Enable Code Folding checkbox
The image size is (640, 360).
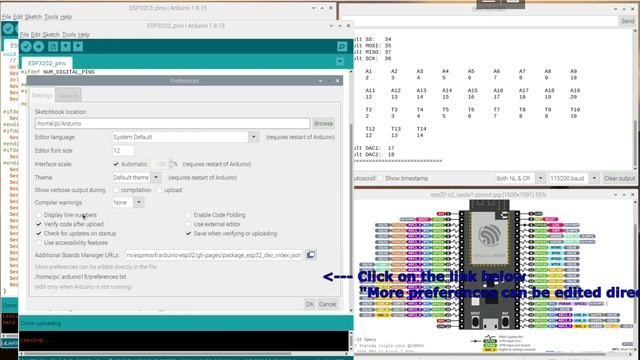click(188, 215)
